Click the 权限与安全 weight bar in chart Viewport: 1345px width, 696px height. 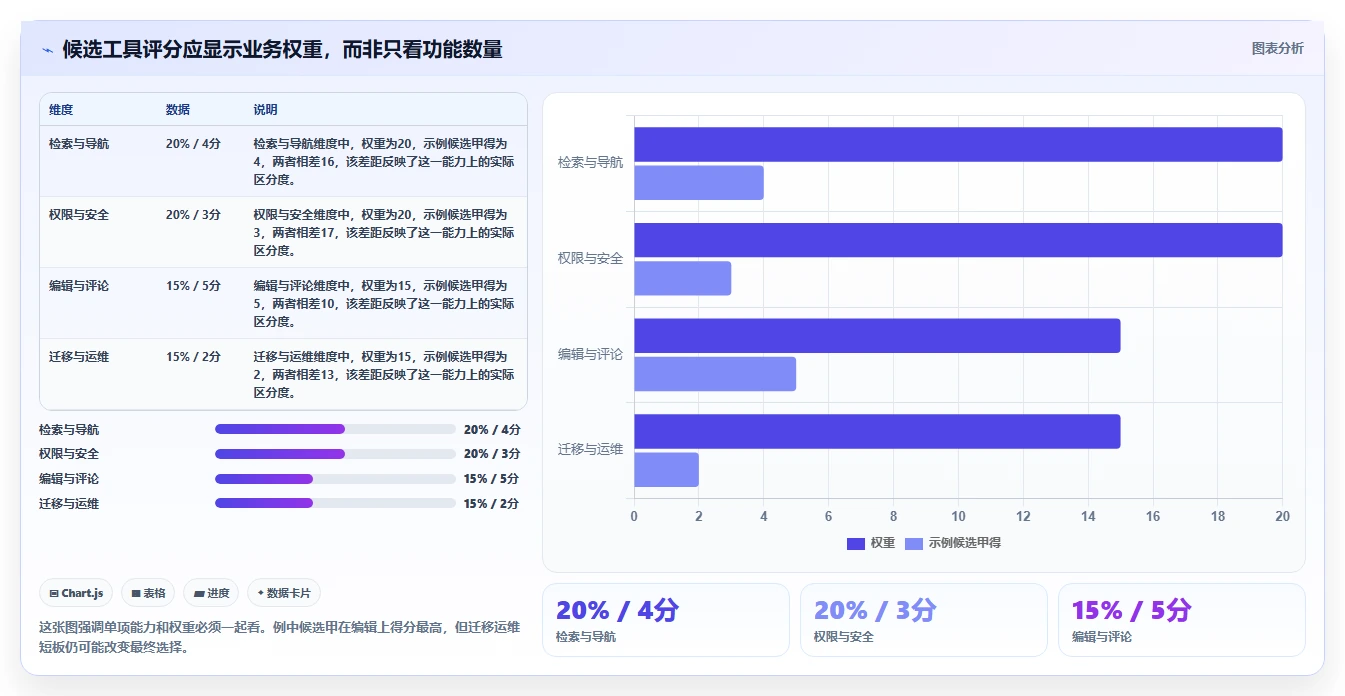click(x=958, y=240)
